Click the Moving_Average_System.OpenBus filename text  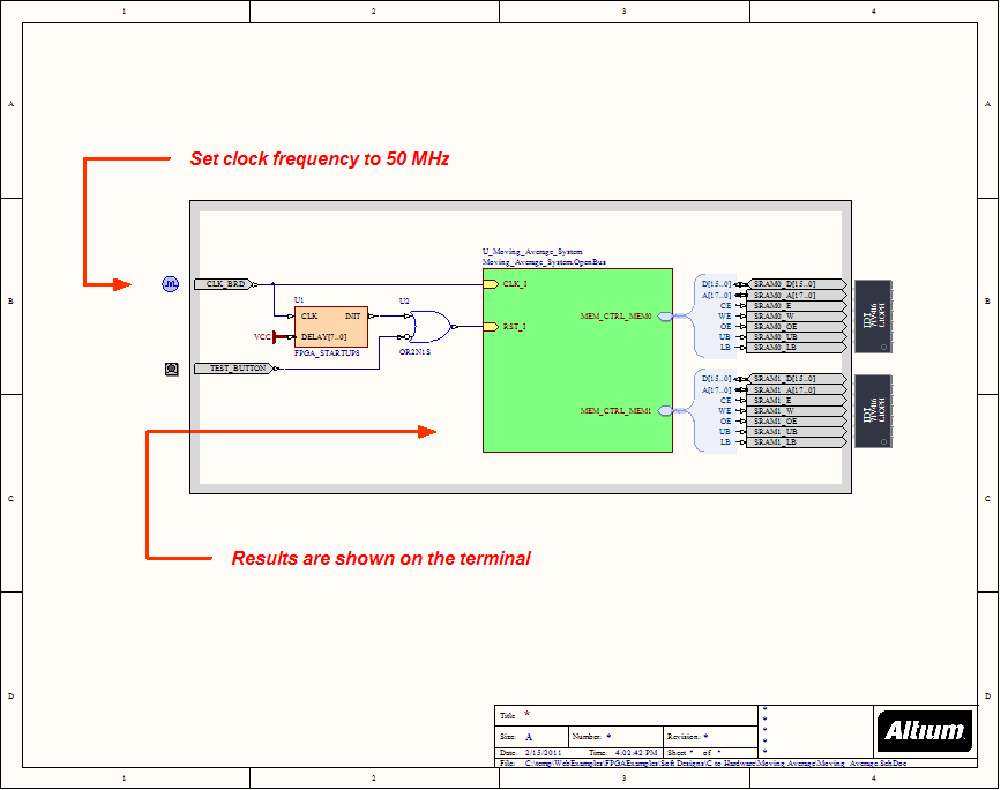click(544, 262)
